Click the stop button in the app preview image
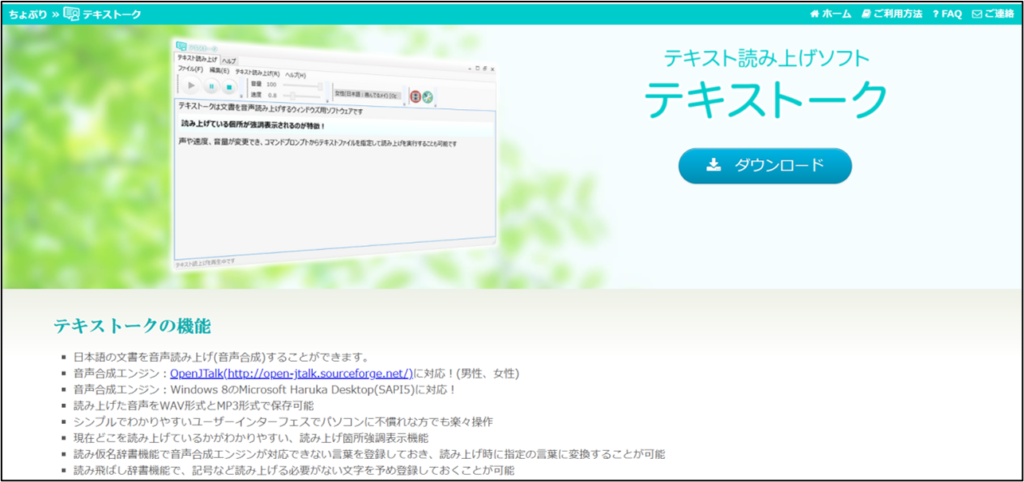The image size is (1024, 482). pos(229,87)
